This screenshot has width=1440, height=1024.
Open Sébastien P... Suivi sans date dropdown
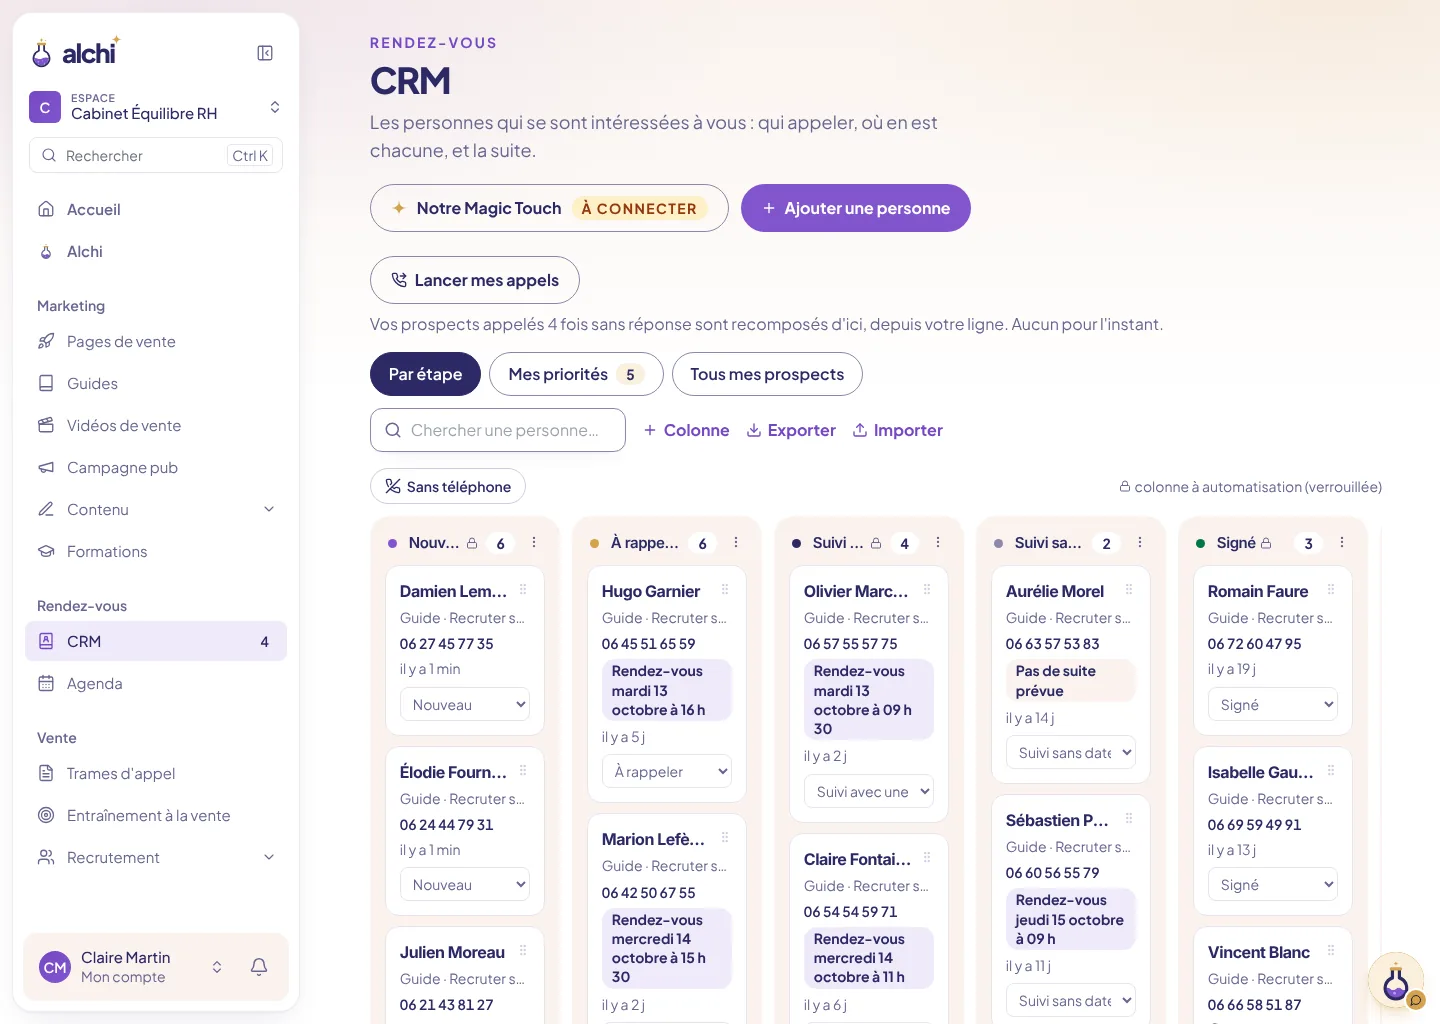point(1071,1001)
